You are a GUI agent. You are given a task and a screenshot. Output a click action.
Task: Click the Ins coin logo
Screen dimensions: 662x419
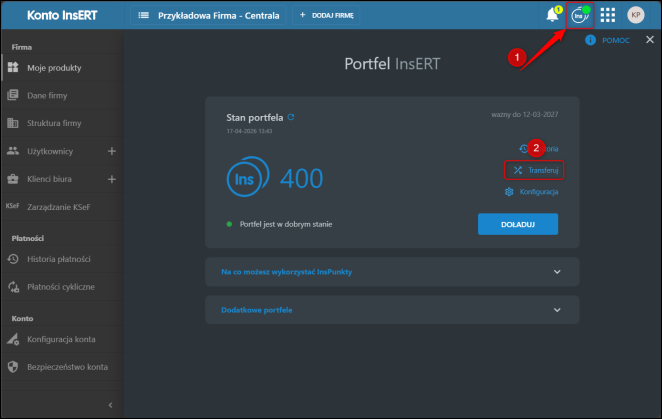(248, 177)
